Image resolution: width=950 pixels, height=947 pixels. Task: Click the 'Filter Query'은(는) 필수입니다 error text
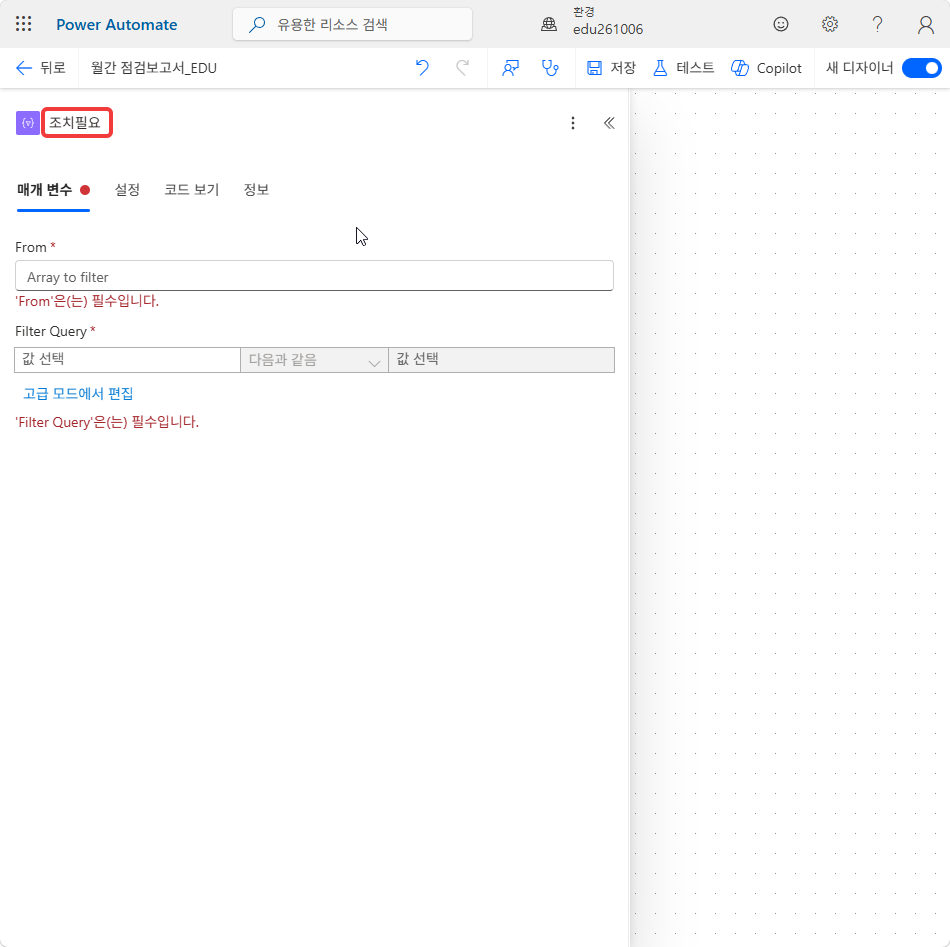click(107, 422)
